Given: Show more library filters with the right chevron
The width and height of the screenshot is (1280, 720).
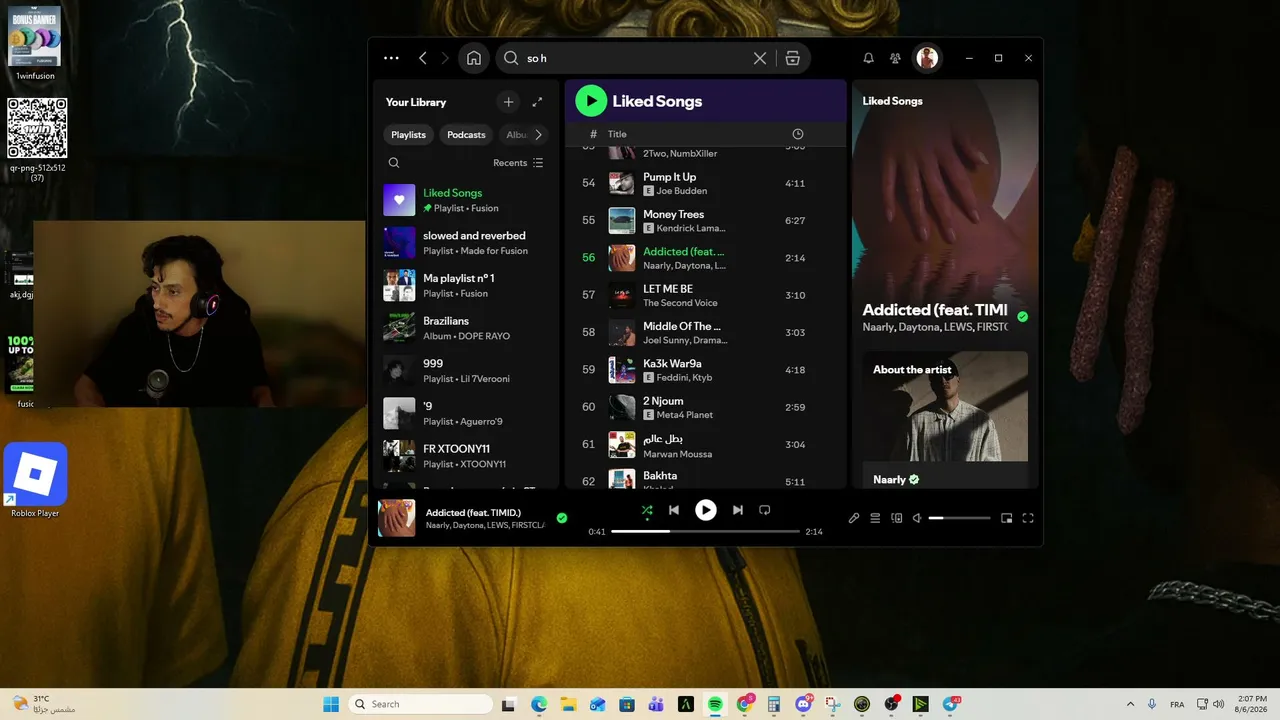Looking at the screenshot, I should click(538, 135).
